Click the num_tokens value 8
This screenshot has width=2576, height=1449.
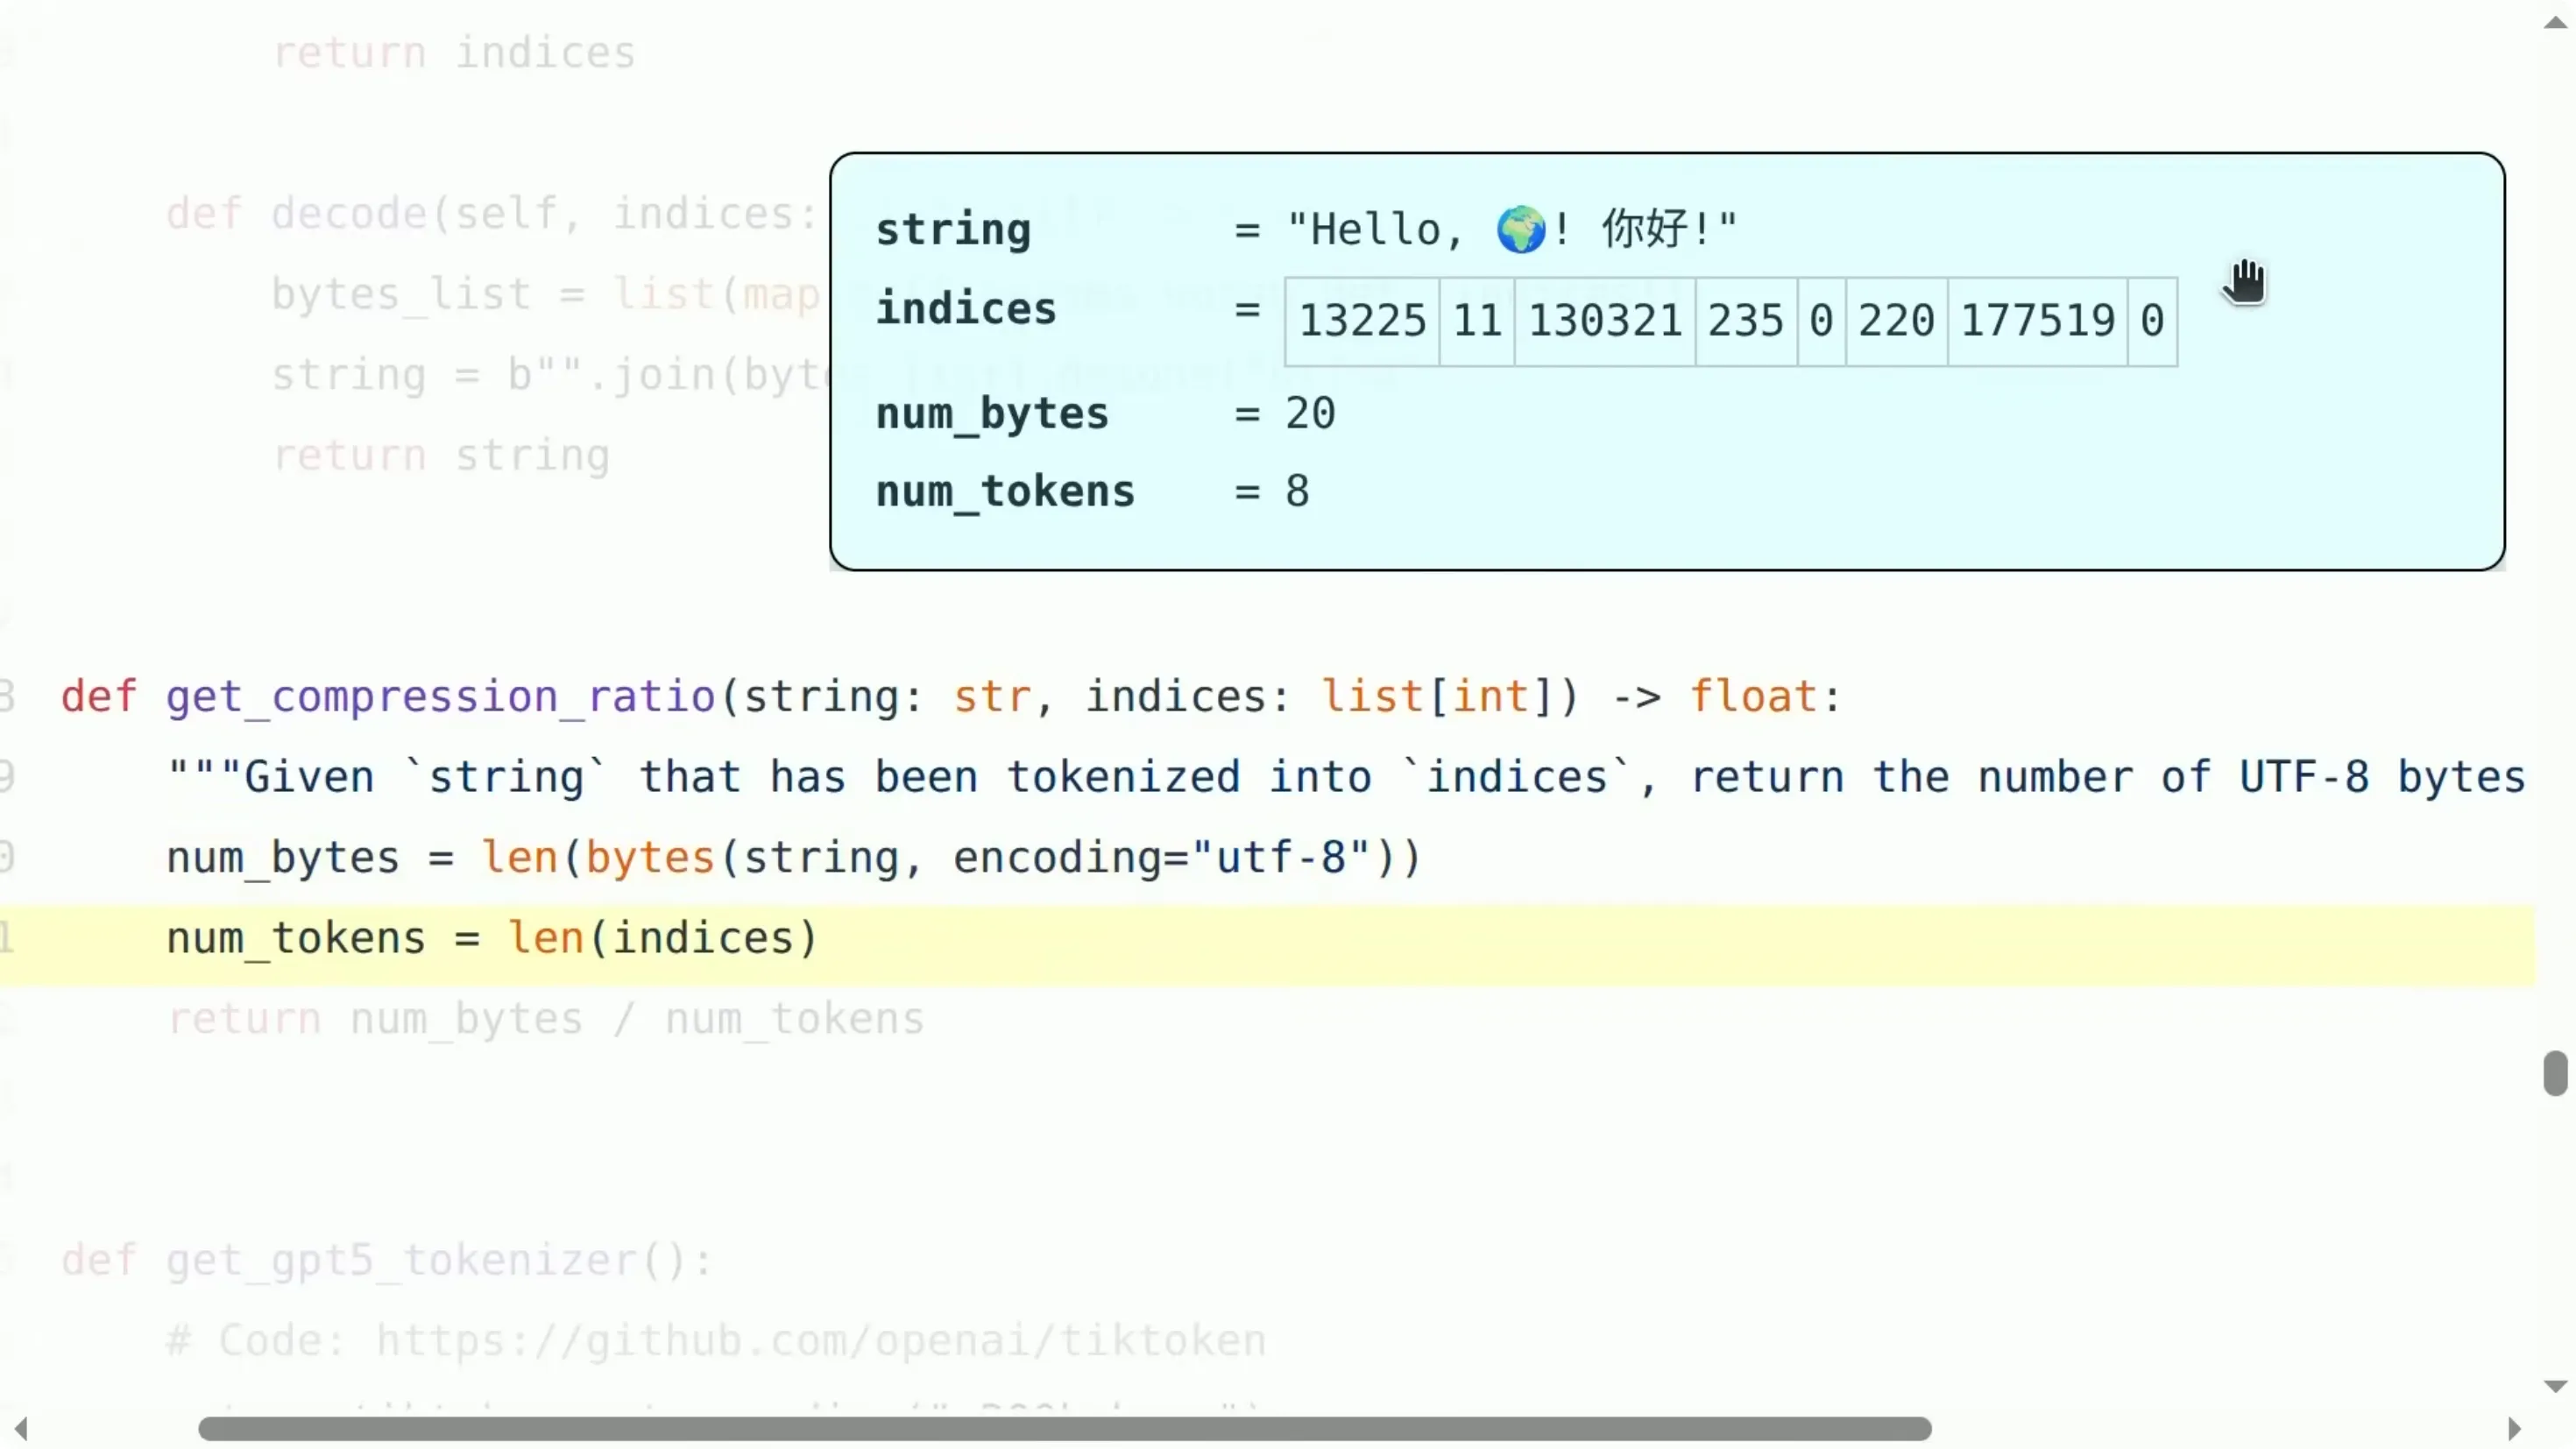(1297, 491)
